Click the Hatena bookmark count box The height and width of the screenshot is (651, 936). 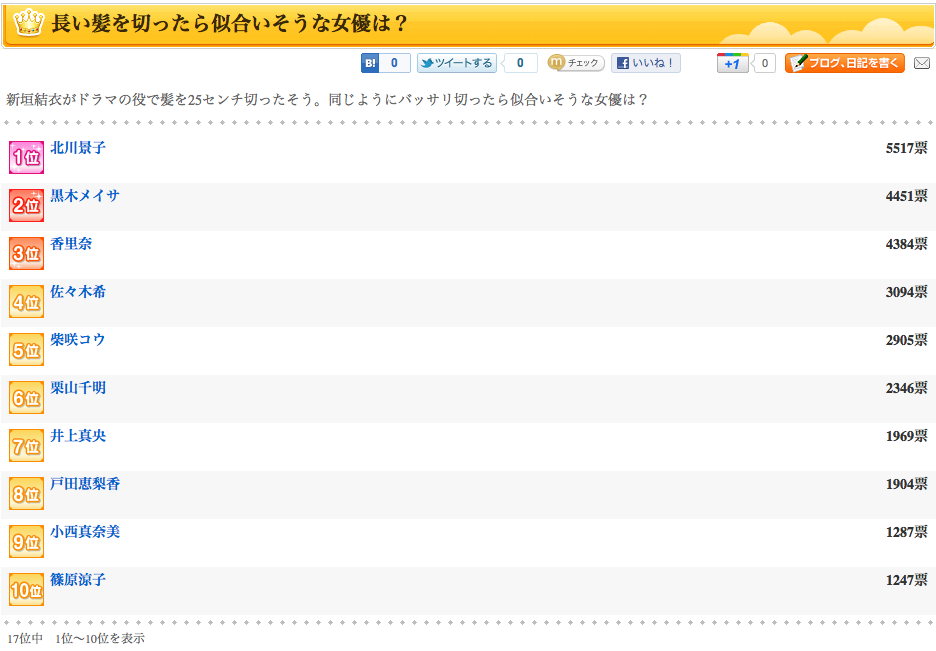[x=395, y=63]
